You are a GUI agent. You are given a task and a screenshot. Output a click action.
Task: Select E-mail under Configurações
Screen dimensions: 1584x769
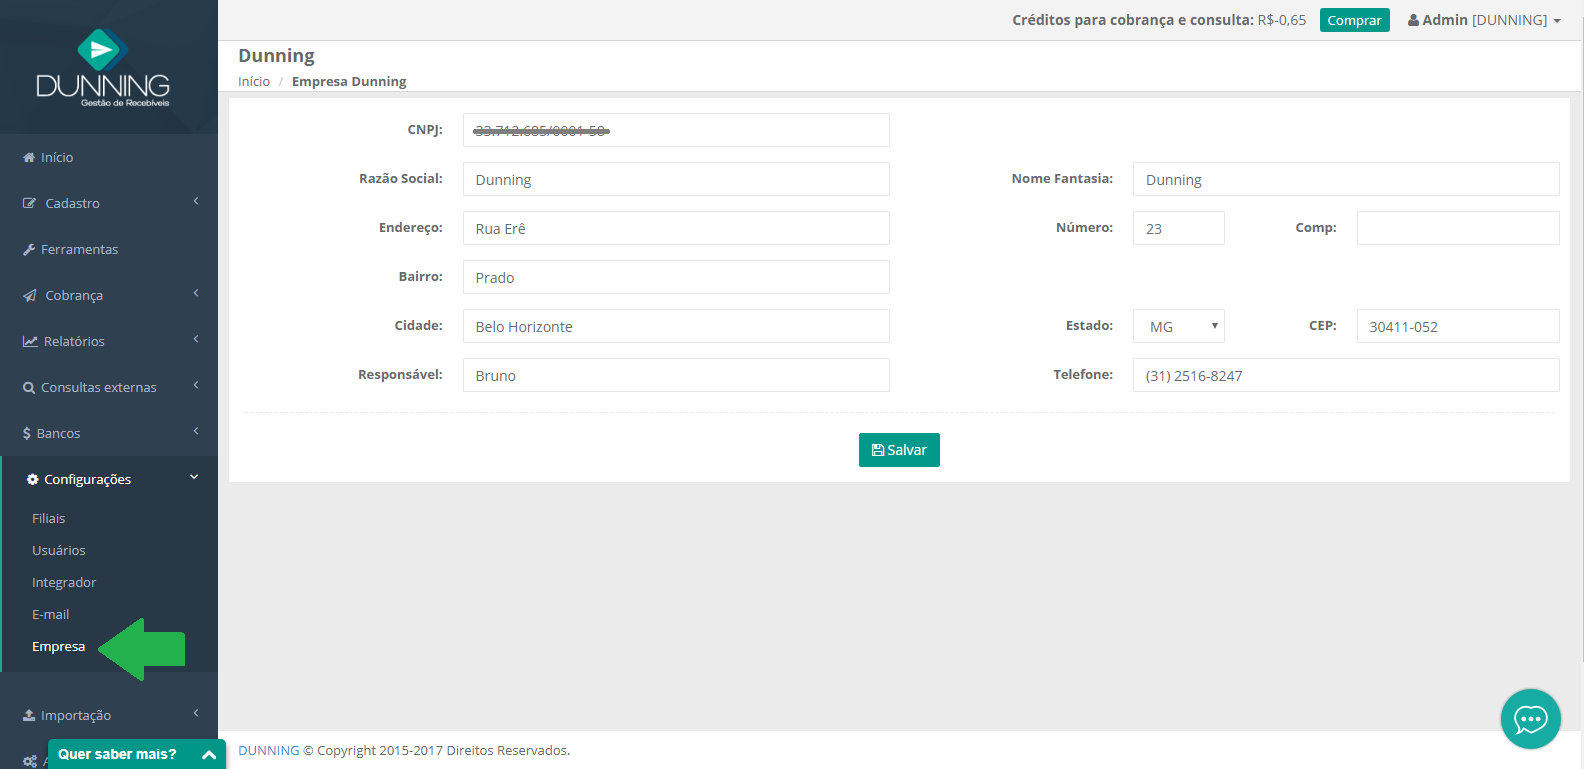[51, 614]
